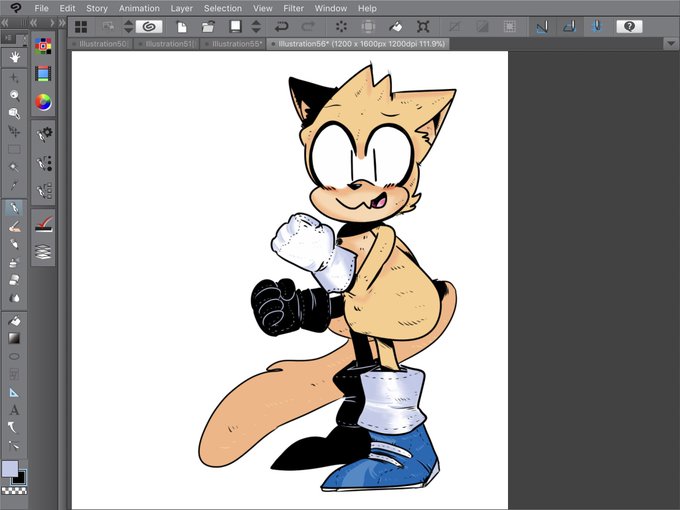The width and height of the screenshot is (680, 510).
Task: Select the Fill bucket tool
Action: tap(14, 321)
